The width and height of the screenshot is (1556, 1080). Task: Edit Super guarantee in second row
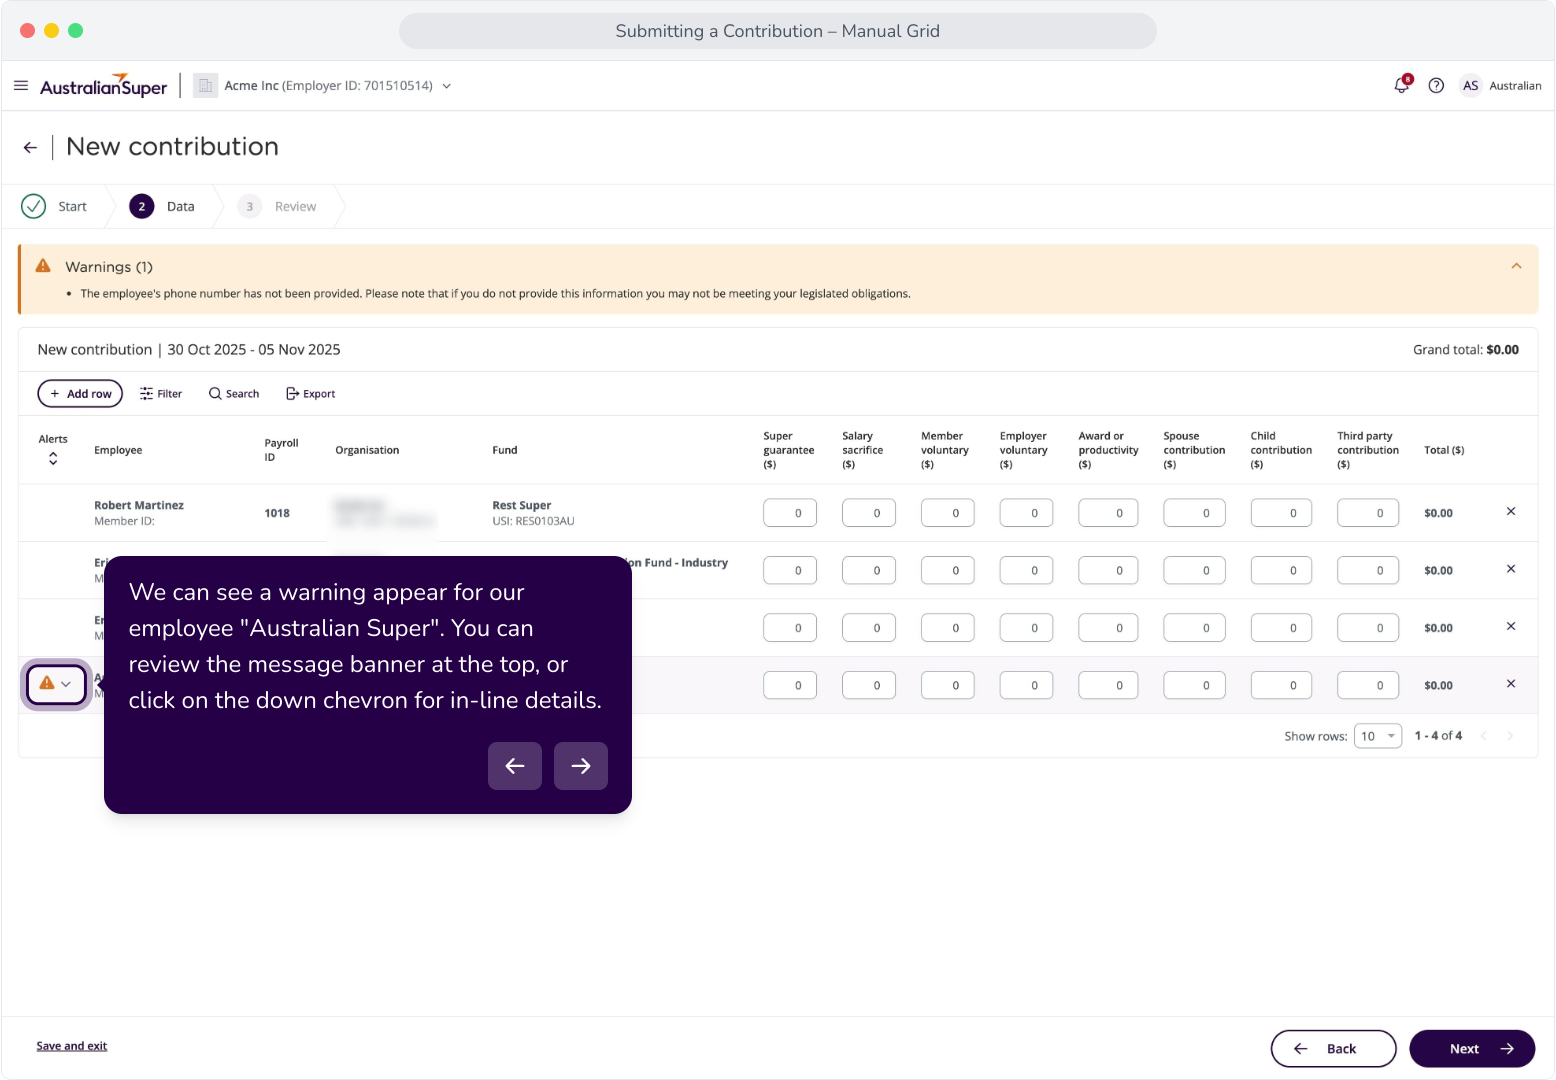(x=790, y=570)
